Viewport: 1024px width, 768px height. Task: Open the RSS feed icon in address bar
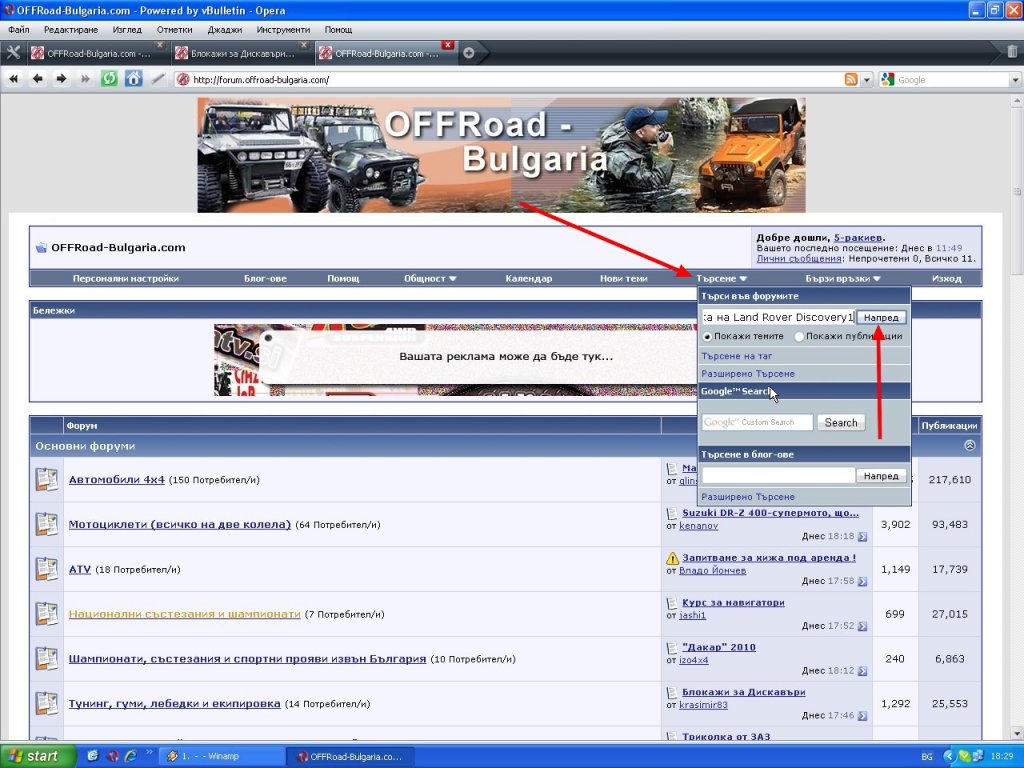(851, 80)
